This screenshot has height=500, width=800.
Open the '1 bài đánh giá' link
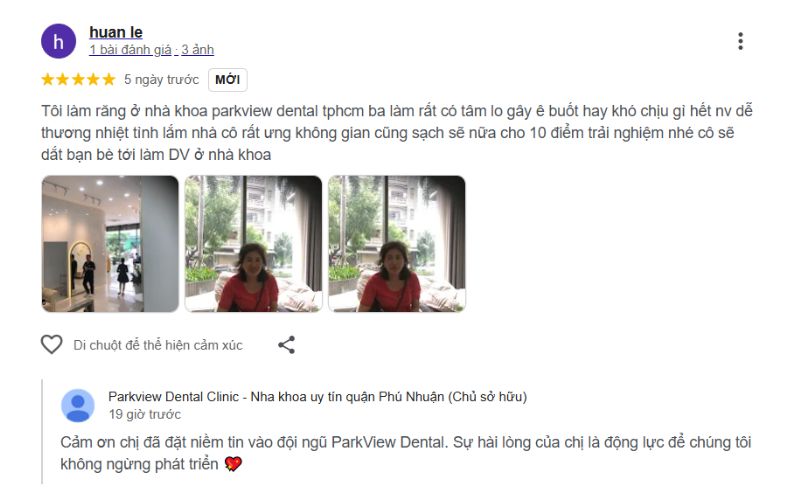(130, 49)
